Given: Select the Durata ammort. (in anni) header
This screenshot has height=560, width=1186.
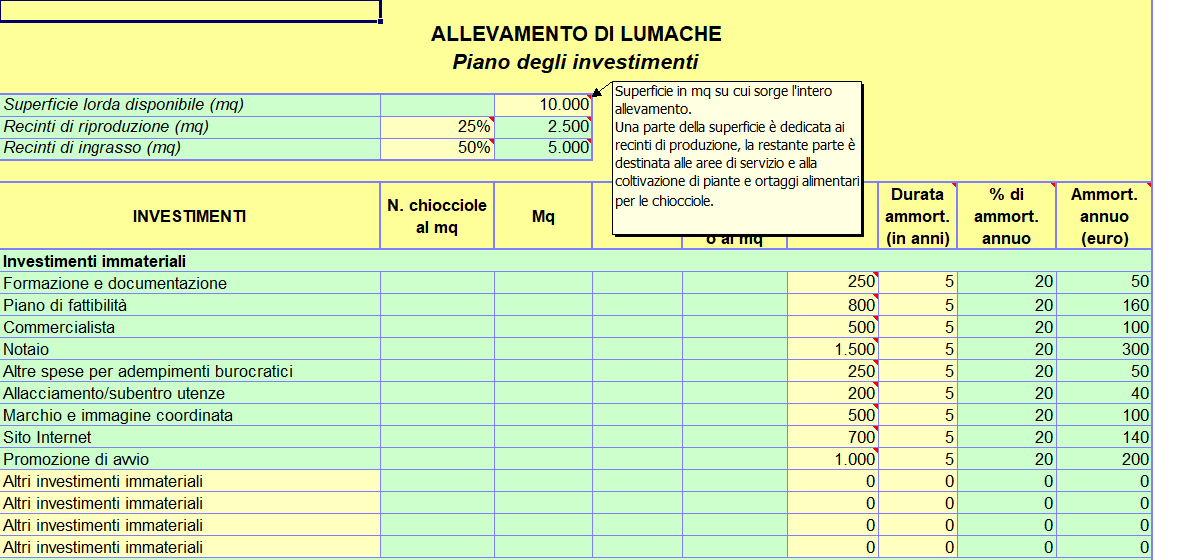Looking at the screenshot, I should coord(917,216).
